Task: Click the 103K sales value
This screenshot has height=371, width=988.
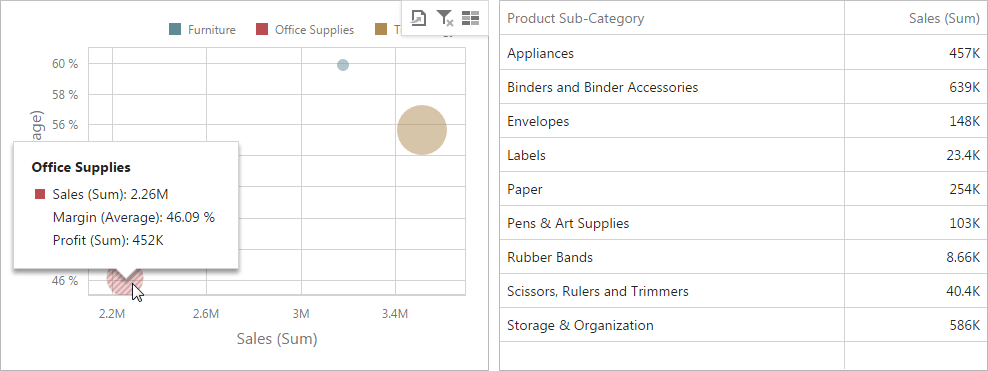Action: pyautogui.click(x=964, y=223)
